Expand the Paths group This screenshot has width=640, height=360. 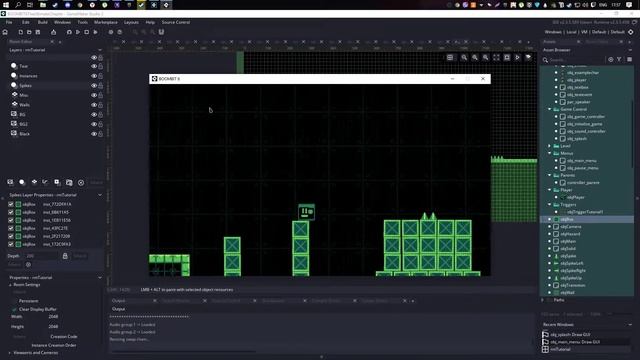[x=543, y=300]
